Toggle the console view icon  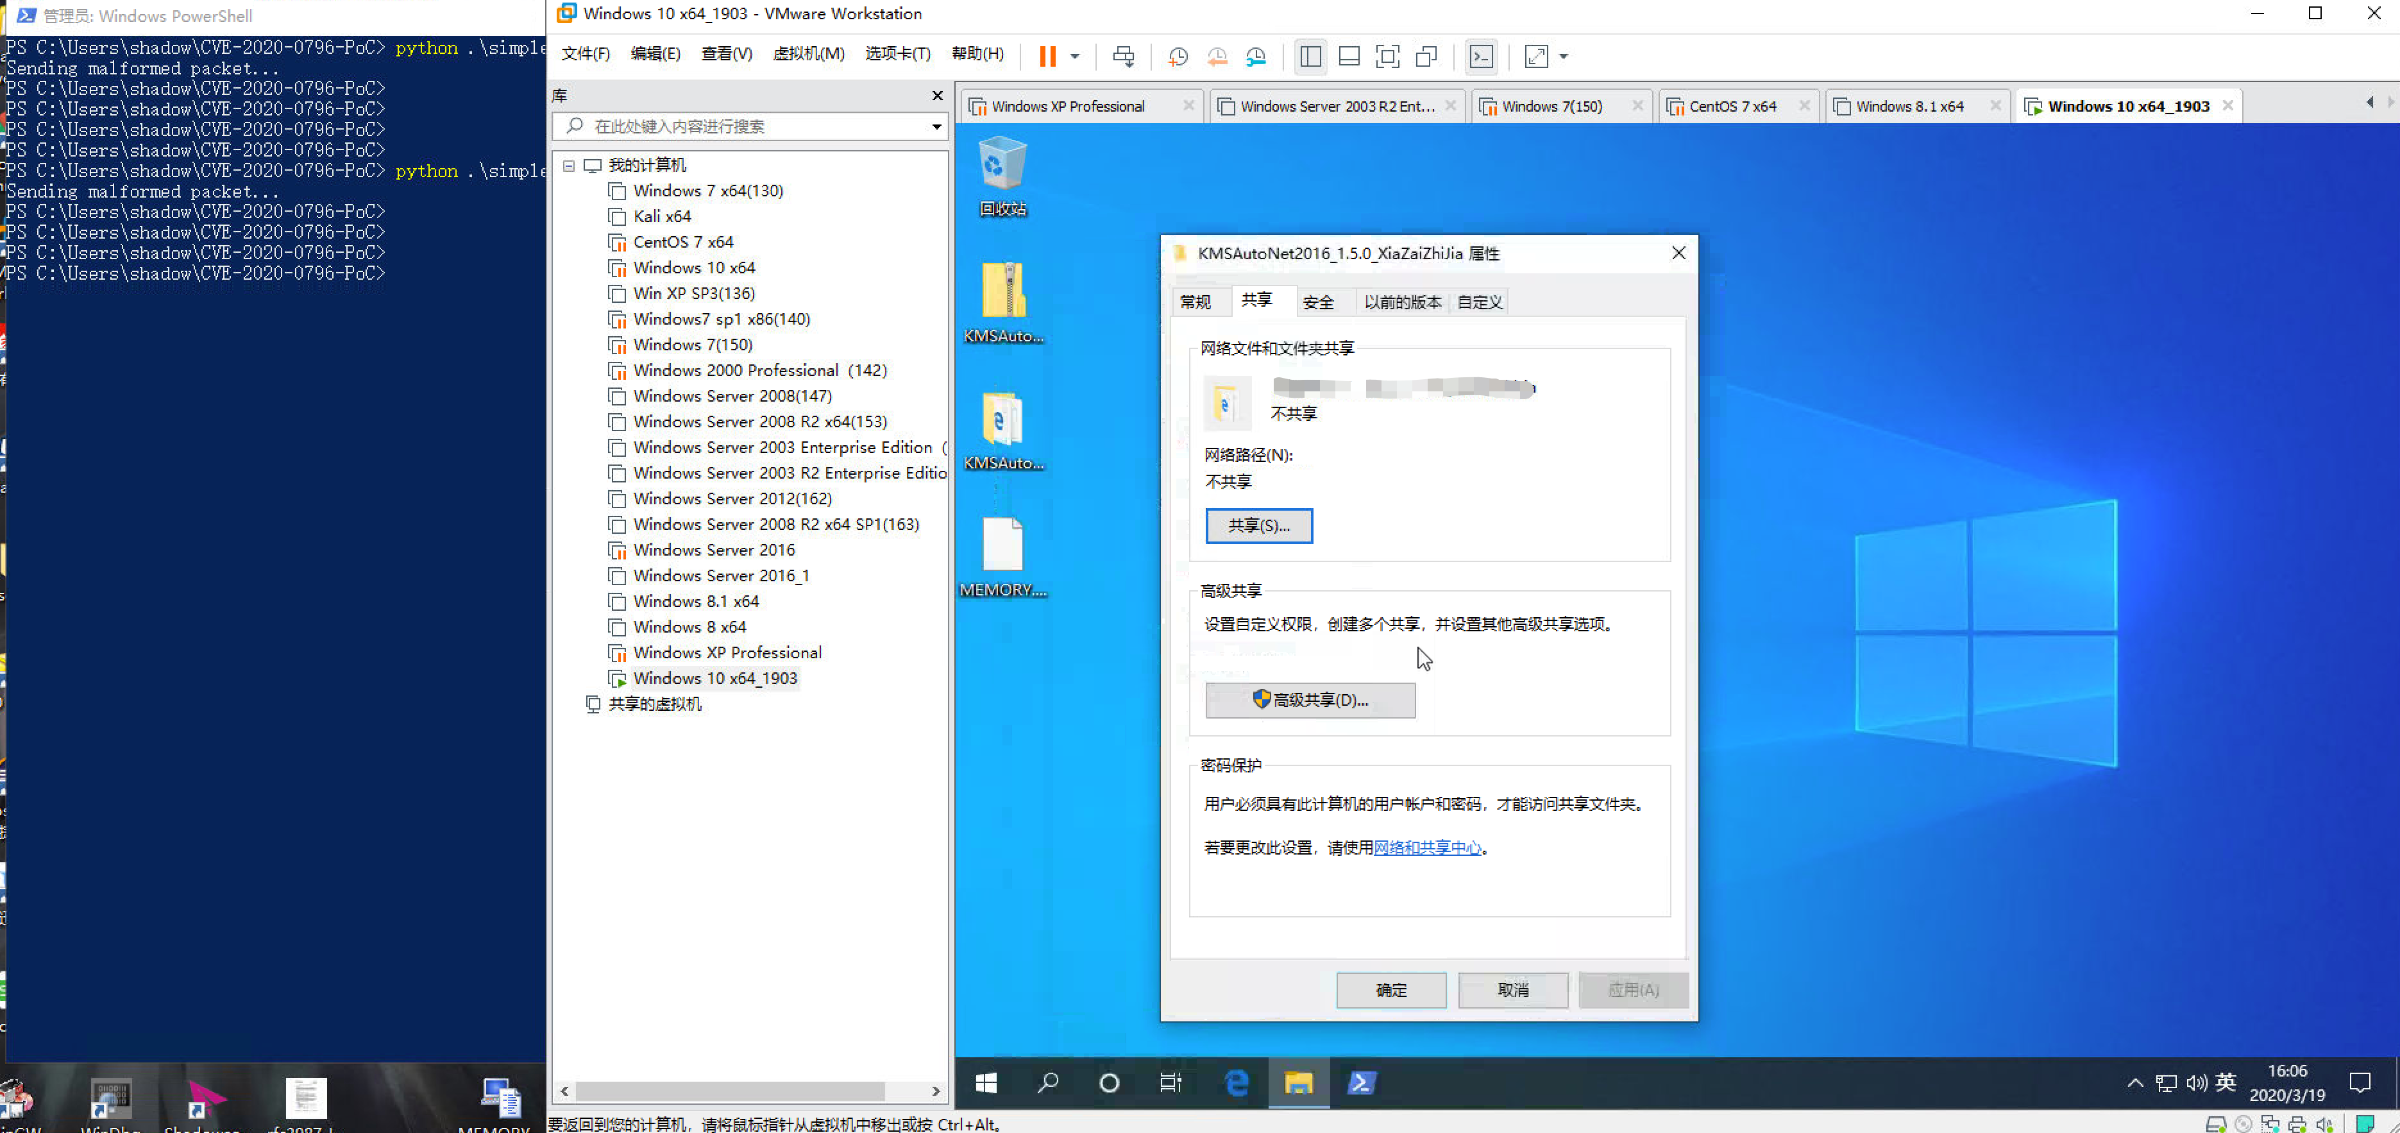[1481, 56]
